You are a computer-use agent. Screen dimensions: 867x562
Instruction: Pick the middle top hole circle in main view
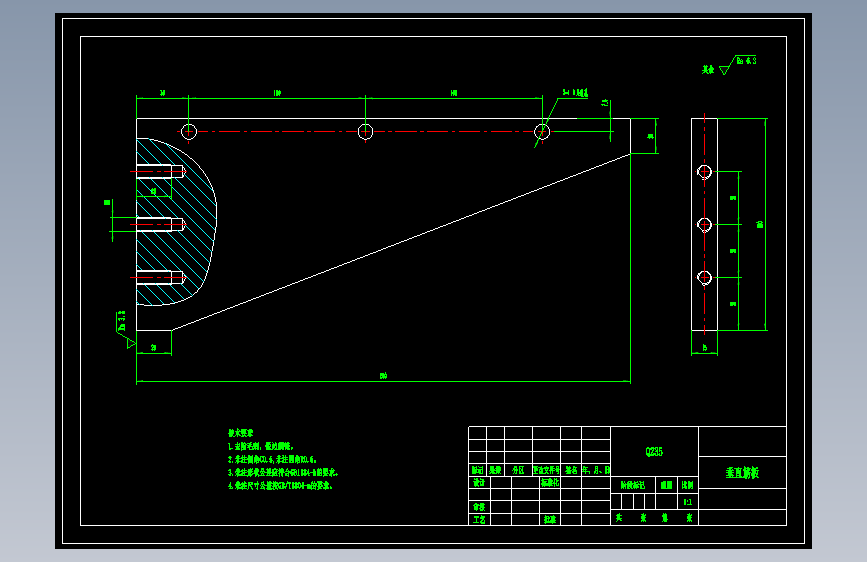pos(365,132)
